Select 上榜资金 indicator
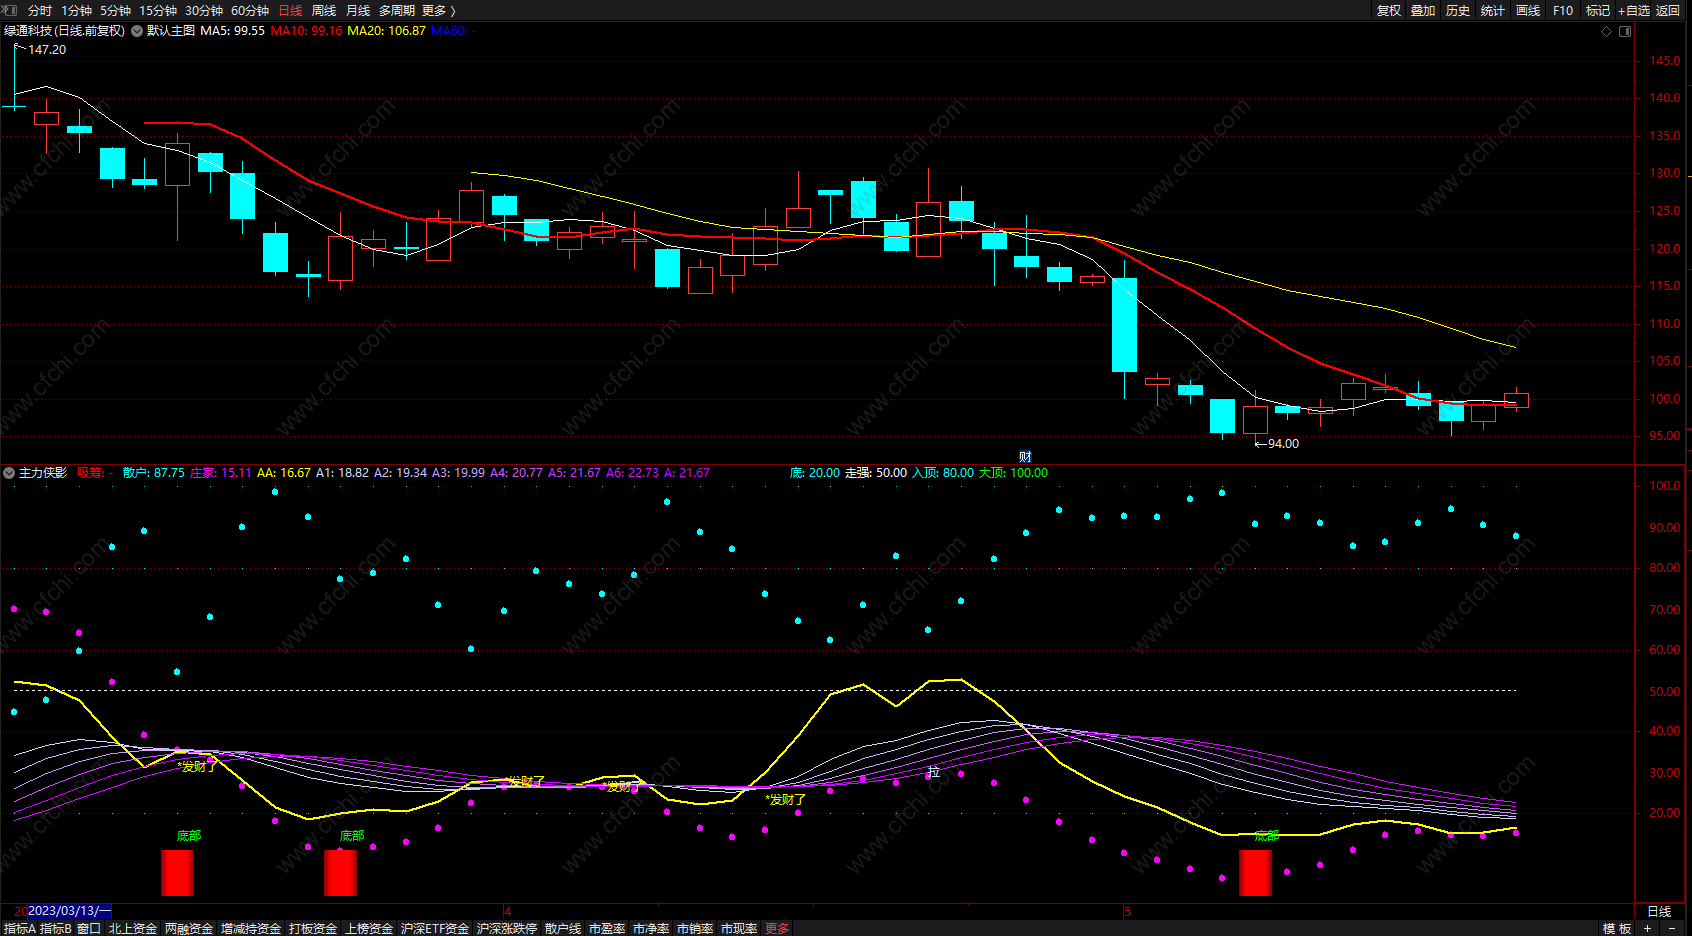Image resolution: width=1692 pixels, height=936 pixels. 369,929
